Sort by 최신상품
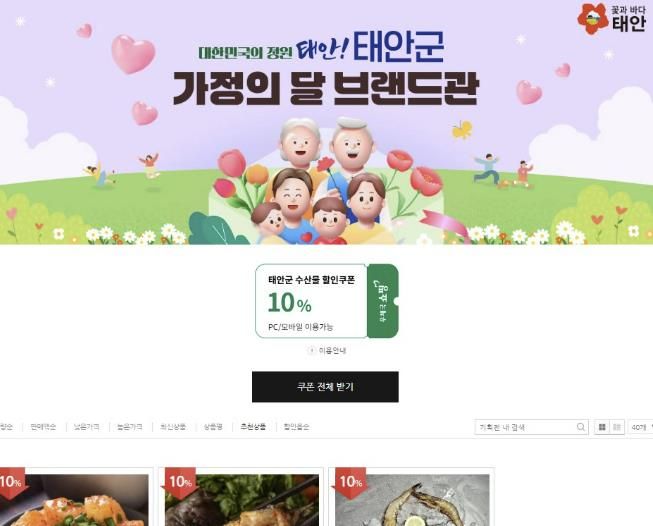 tap(173, 427)
